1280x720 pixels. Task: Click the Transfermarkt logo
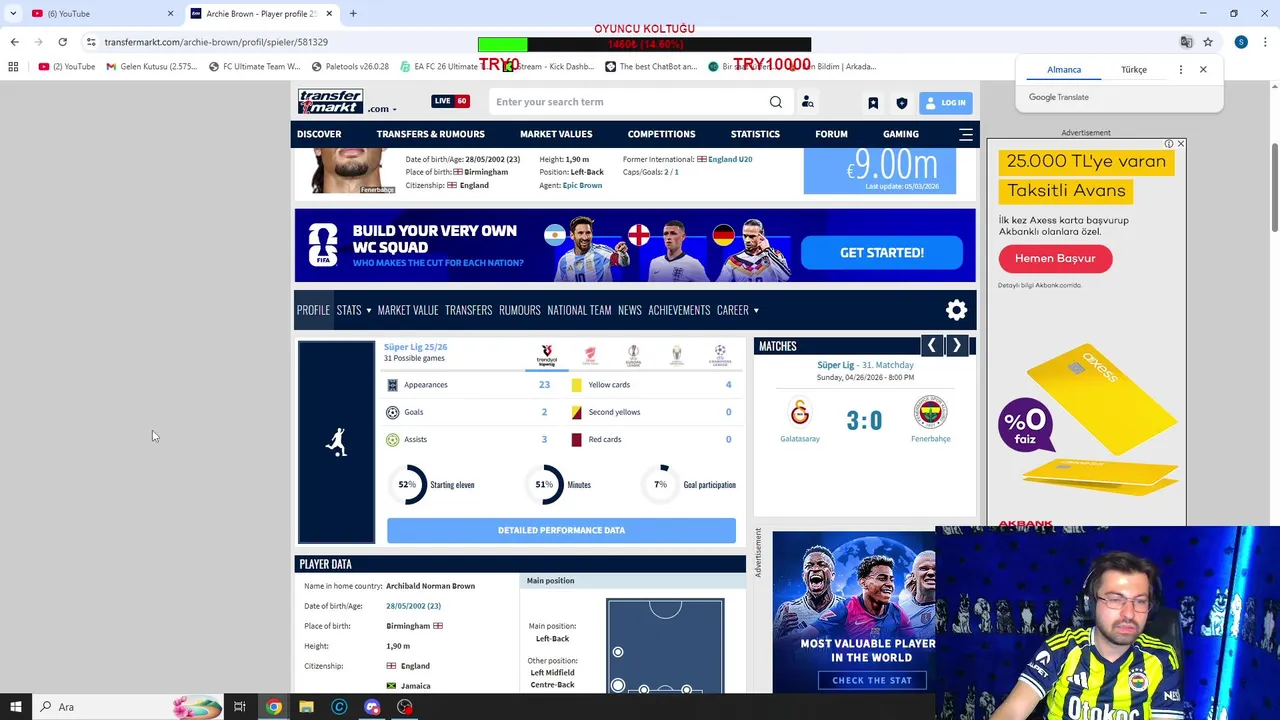[x=330, y=101]
